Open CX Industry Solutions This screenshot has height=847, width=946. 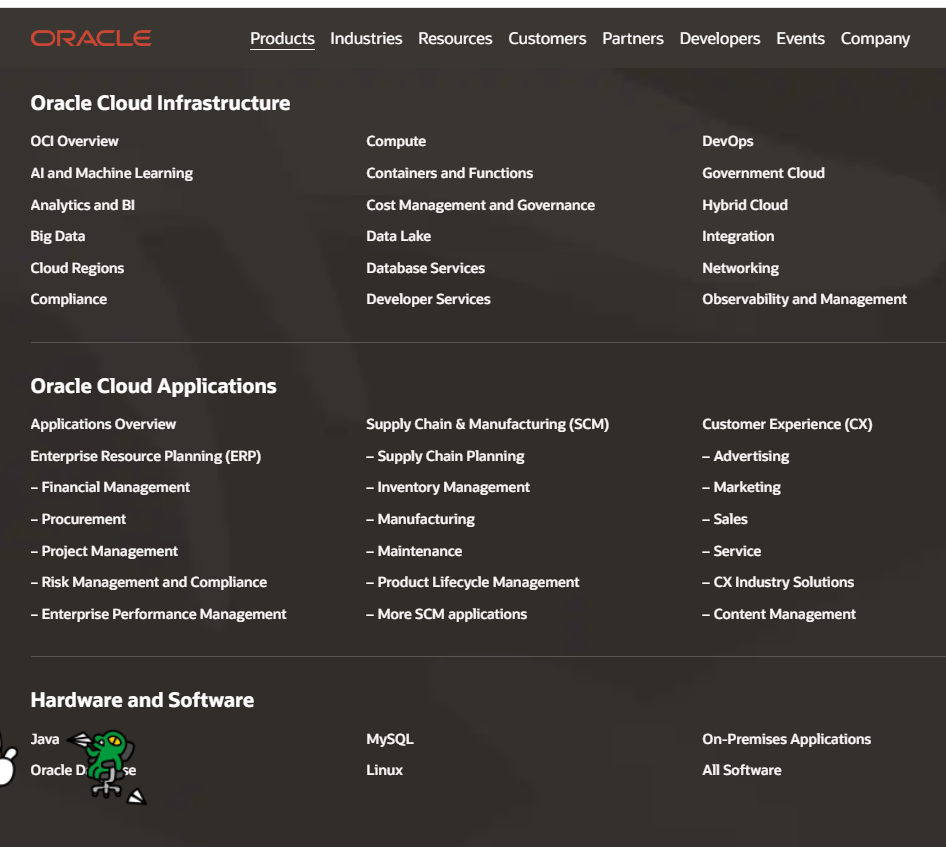pyautogui.click(x=778, y=582)
